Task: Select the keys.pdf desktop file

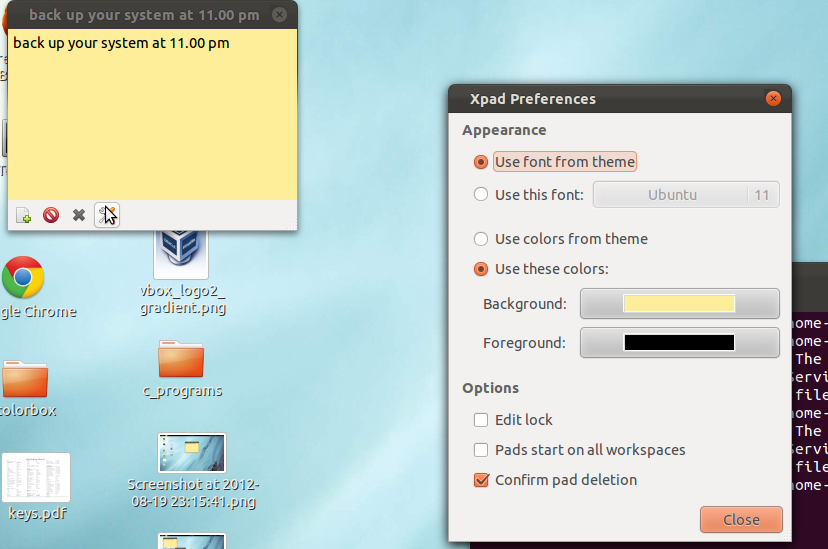Action: coord(36,477)
